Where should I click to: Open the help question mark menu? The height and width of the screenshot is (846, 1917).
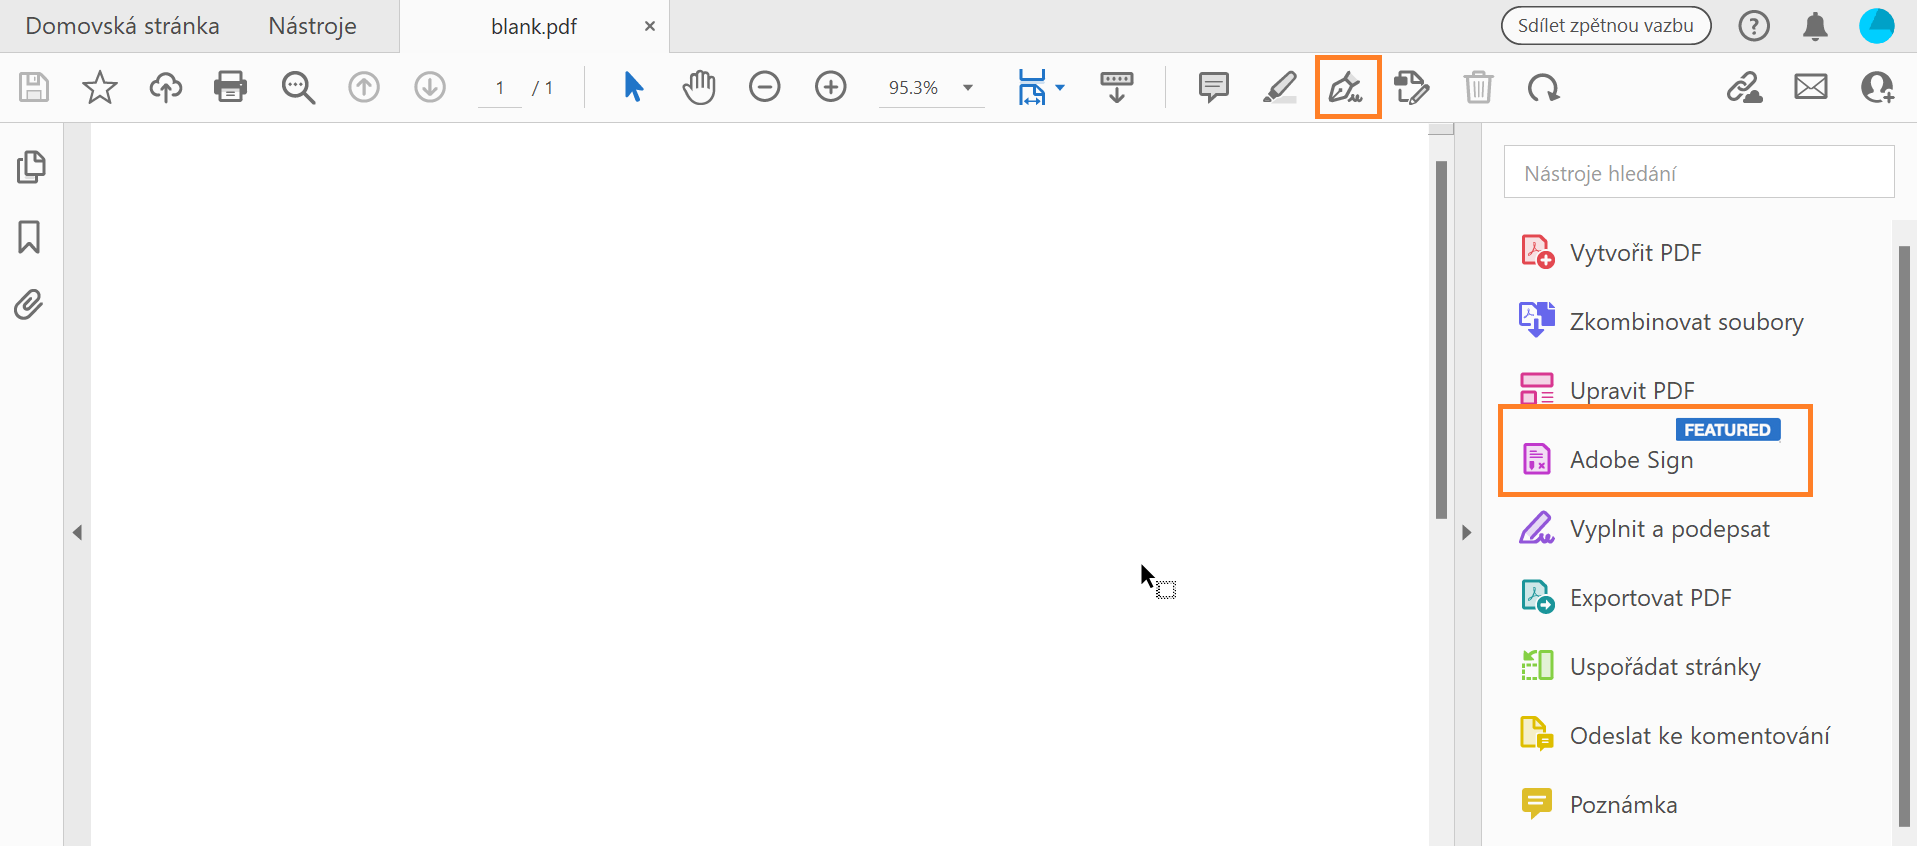pyautogui.click(x=1754, y=26)
